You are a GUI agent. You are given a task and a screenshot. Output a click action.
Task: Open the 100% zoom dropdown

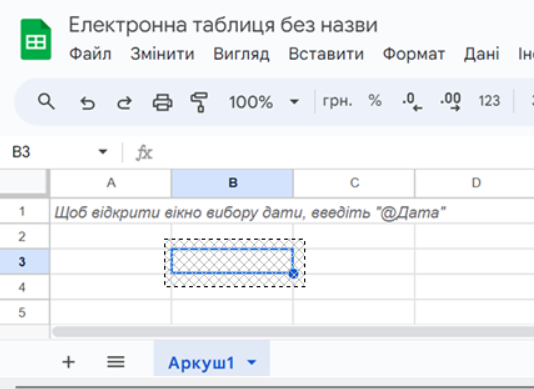pyautogui.click(x=264, y=102)
